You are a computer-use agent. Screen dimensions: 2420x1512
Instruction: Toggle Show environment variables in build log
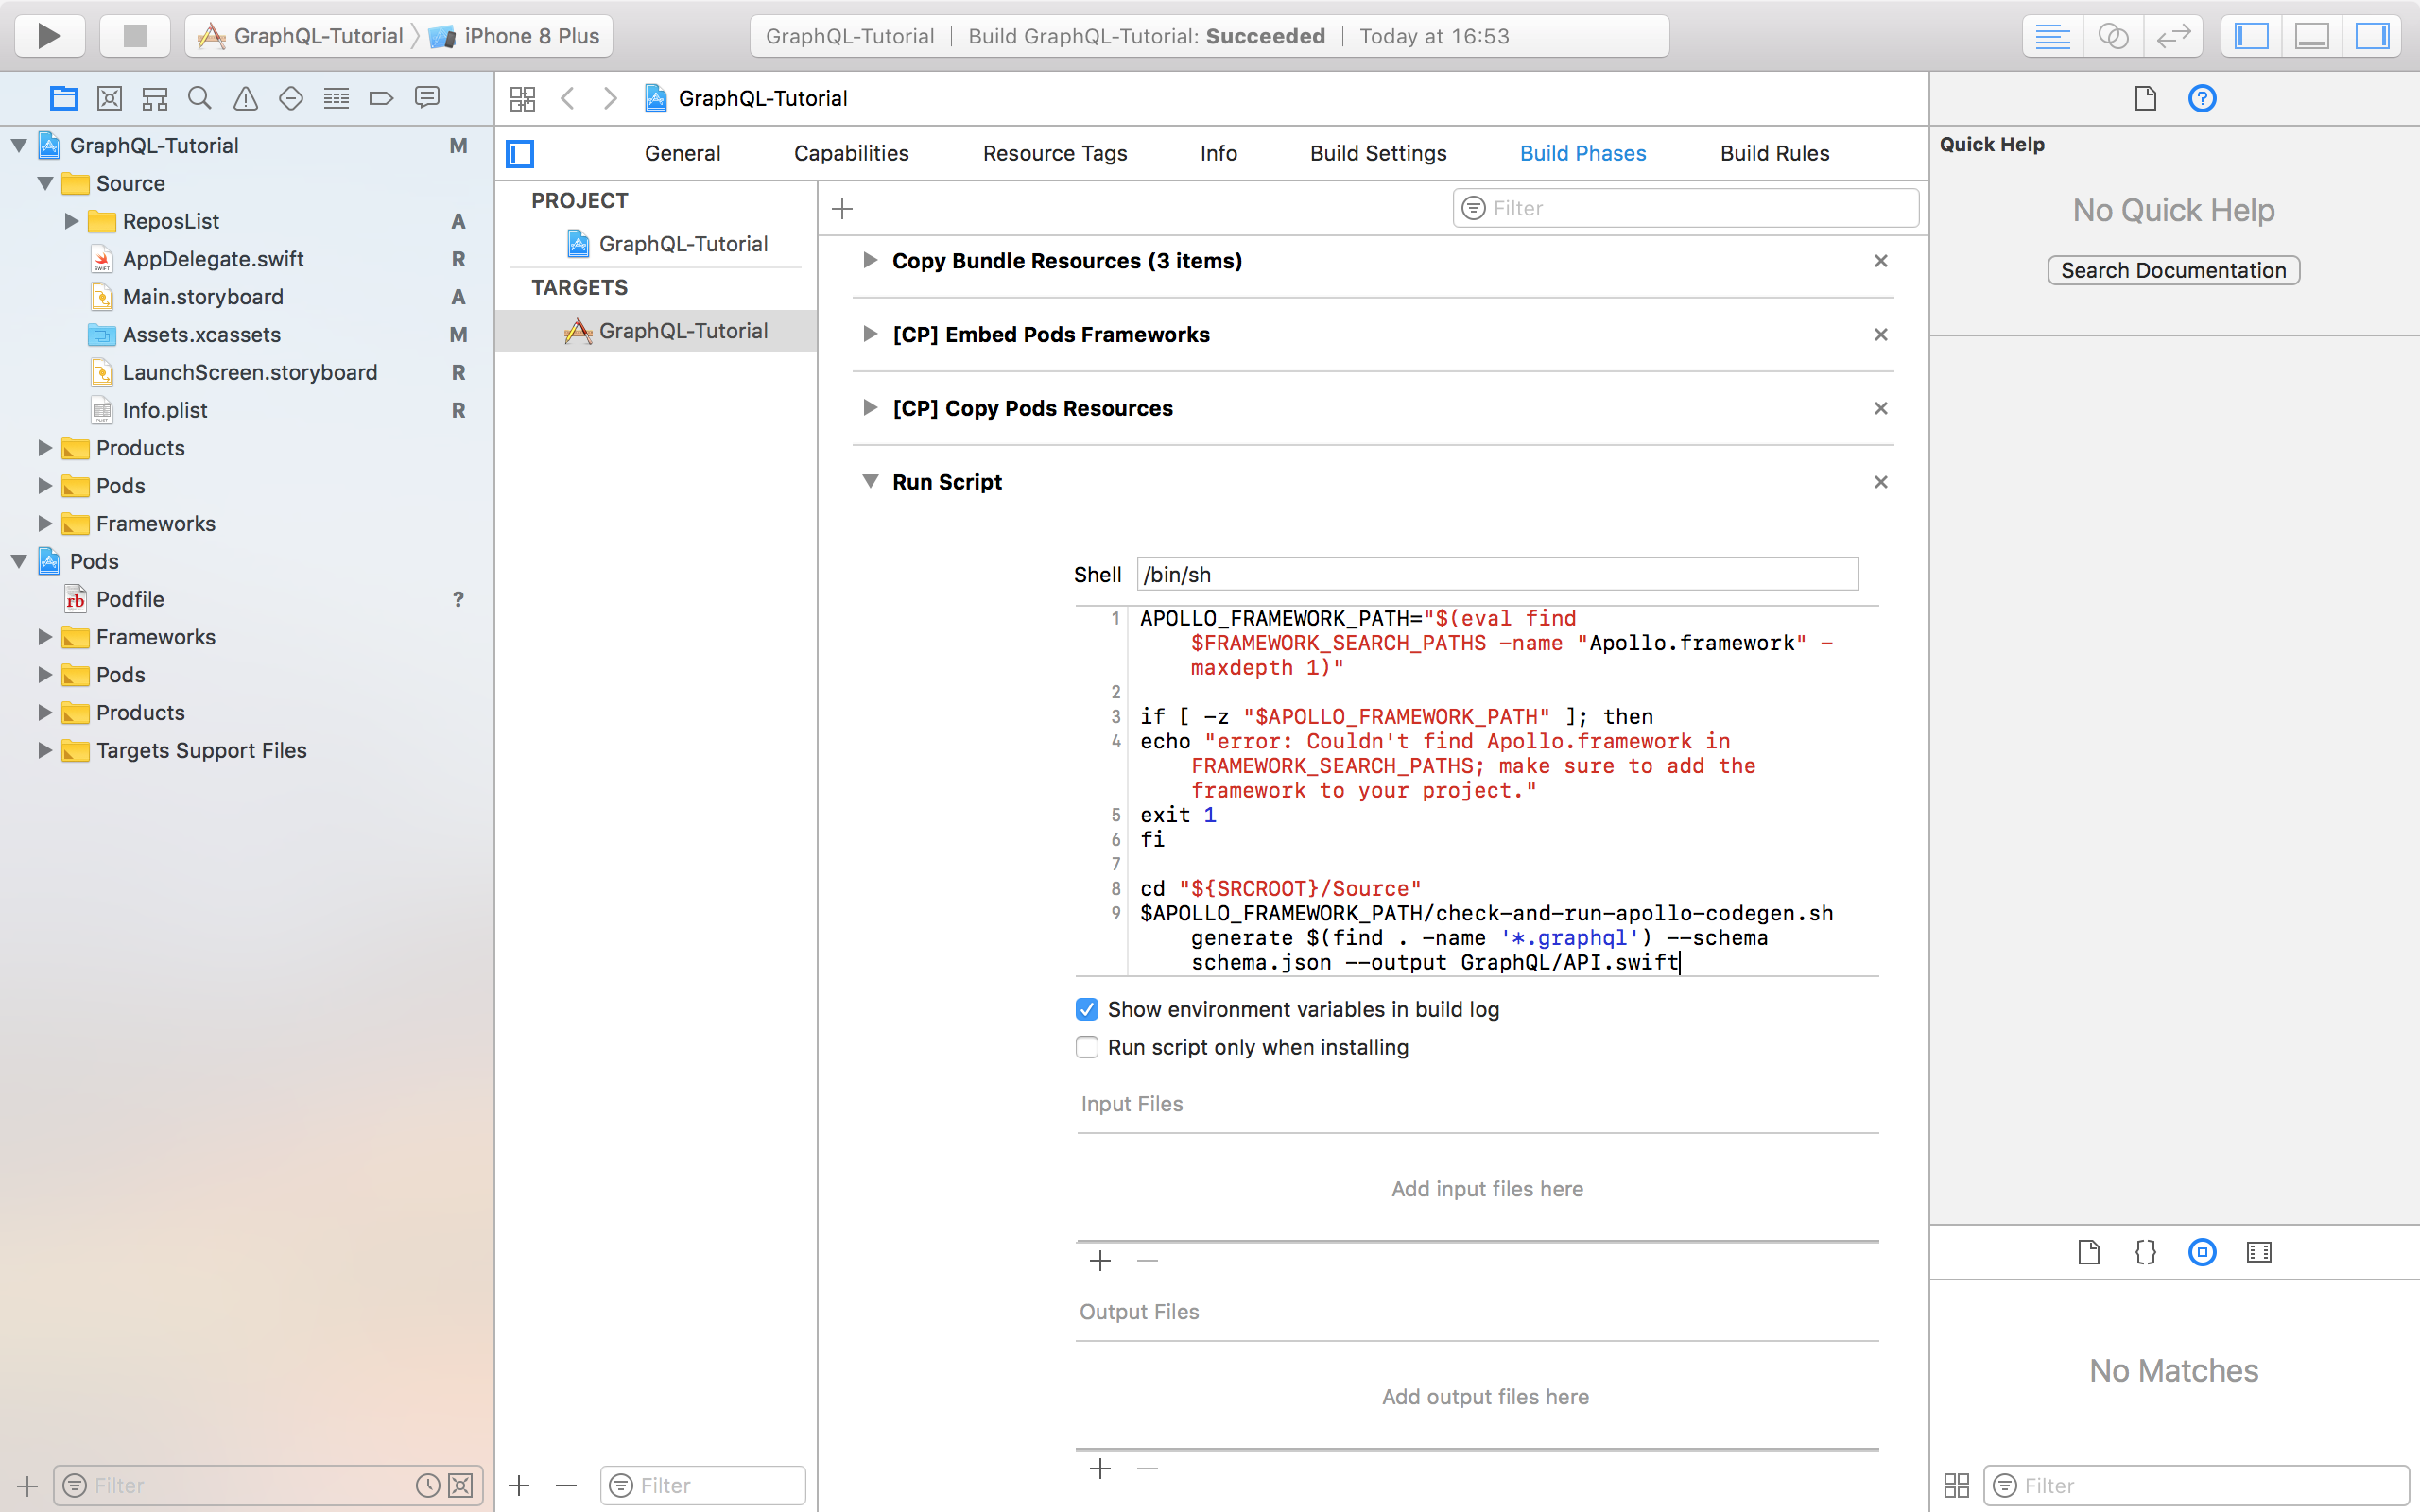(1089, 1008)
